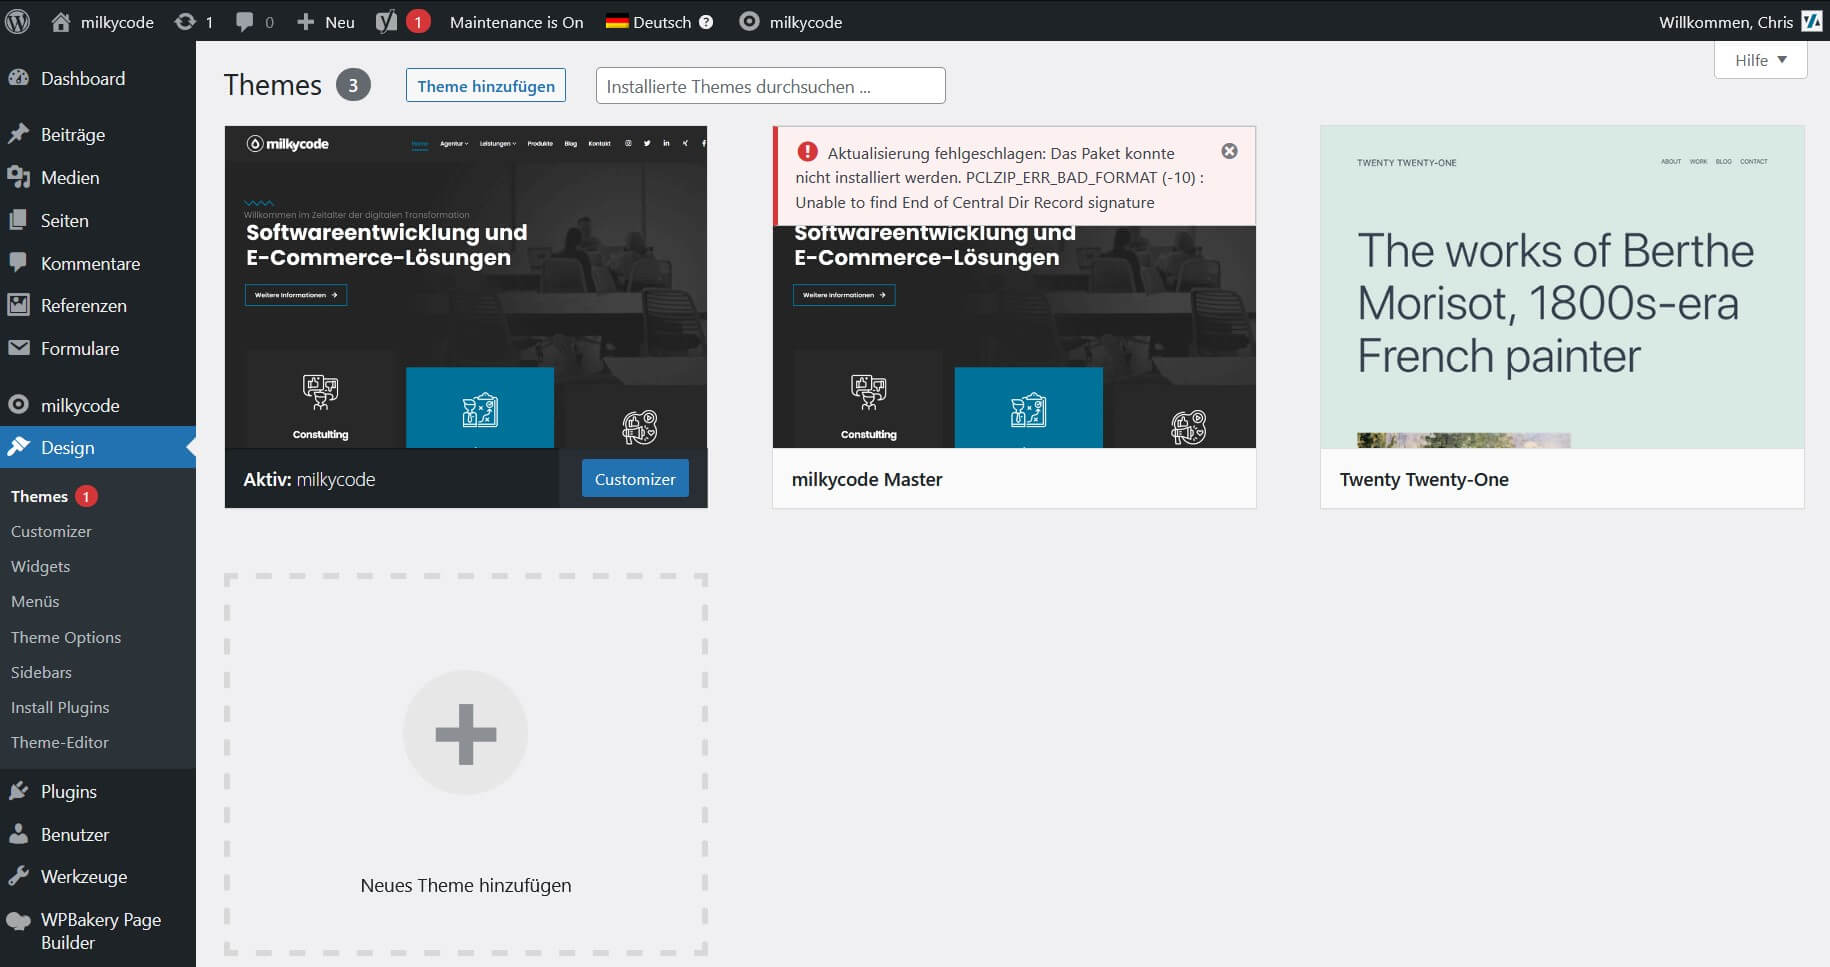Expand the Hilfe help dropdown
1830x967 pixels.
pyautogui.click(x=1760, y=60)
